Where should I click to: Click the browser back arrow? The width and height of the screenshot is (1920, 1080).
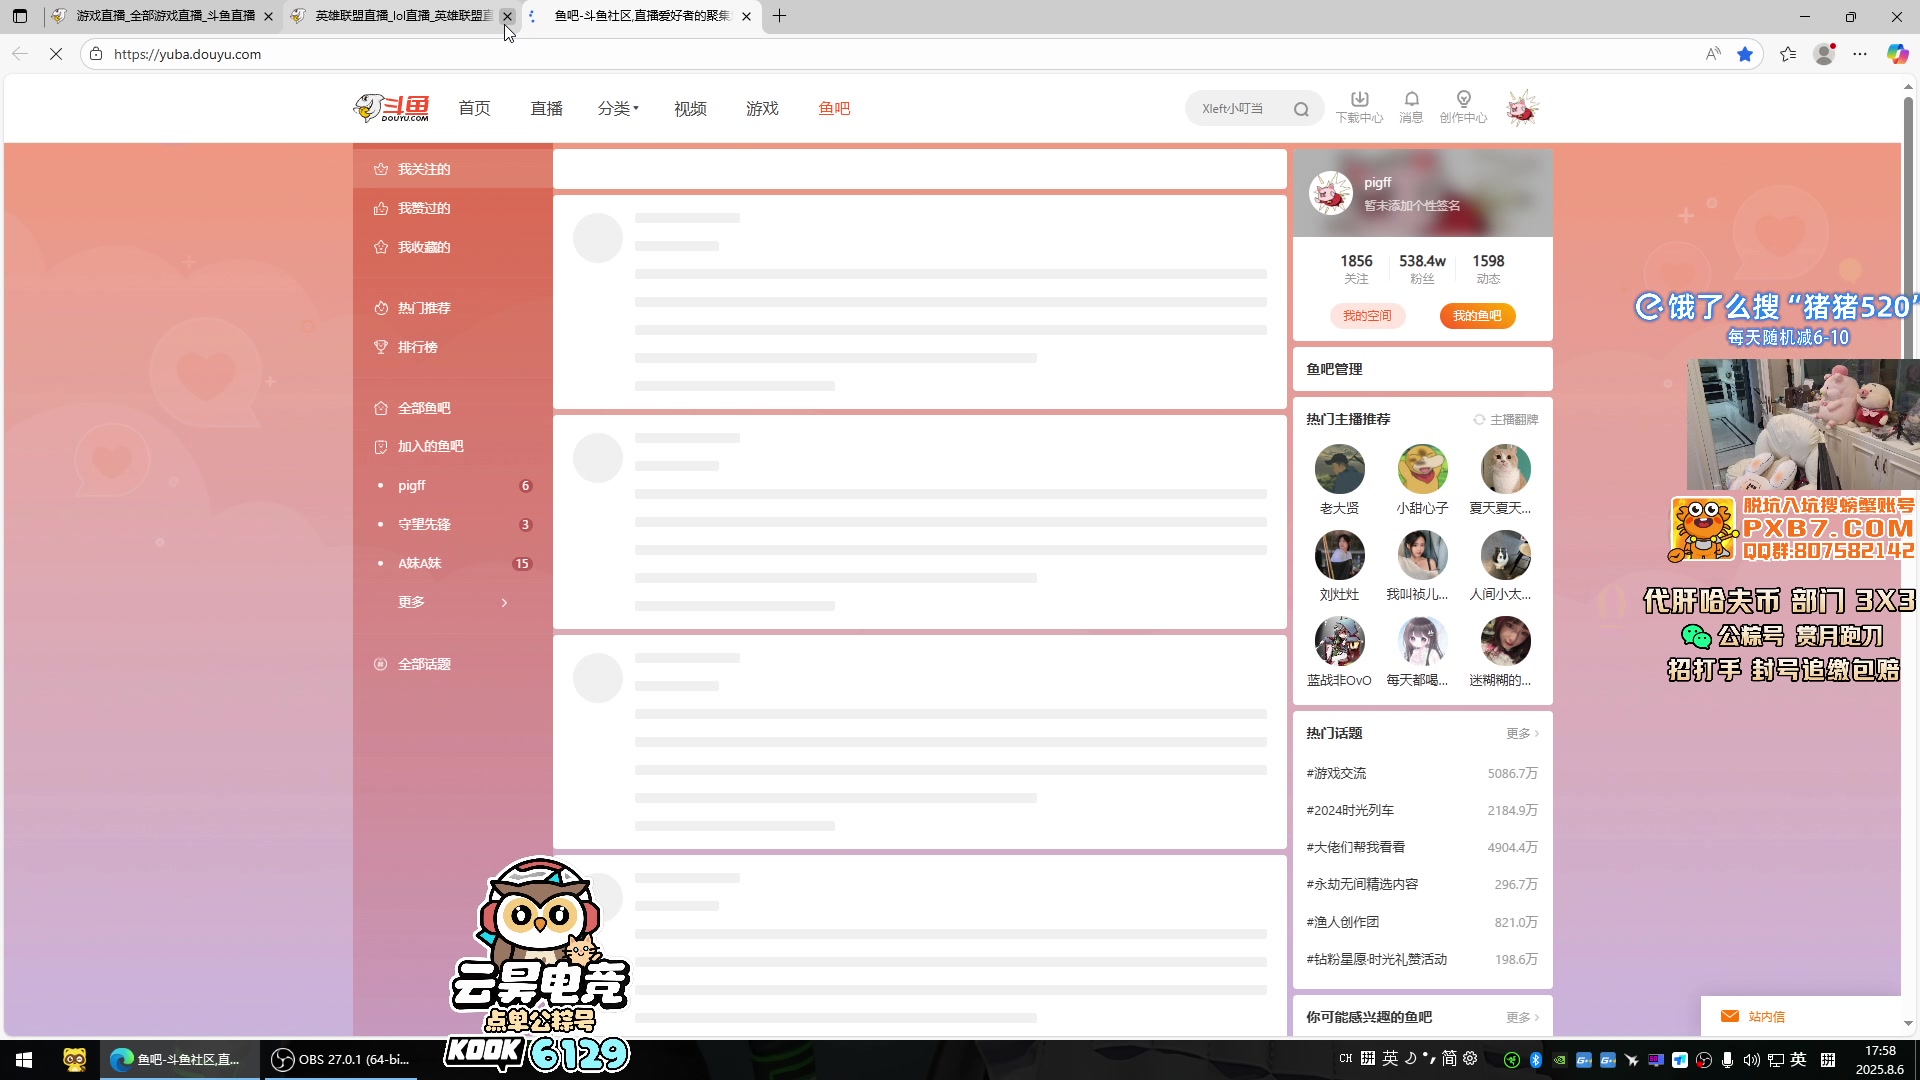(x=20, y=54)
